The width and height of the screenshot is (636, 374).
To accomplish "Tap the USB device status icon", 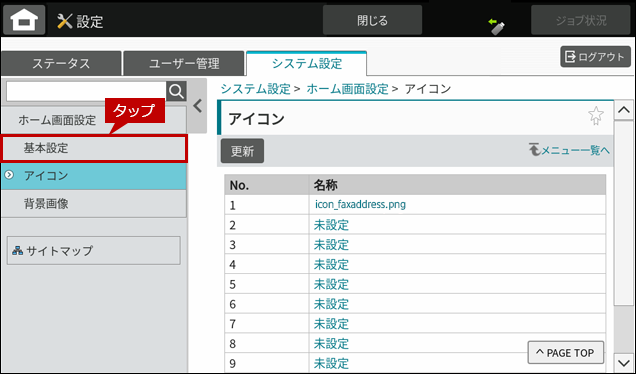I will [x=497, y=26].
